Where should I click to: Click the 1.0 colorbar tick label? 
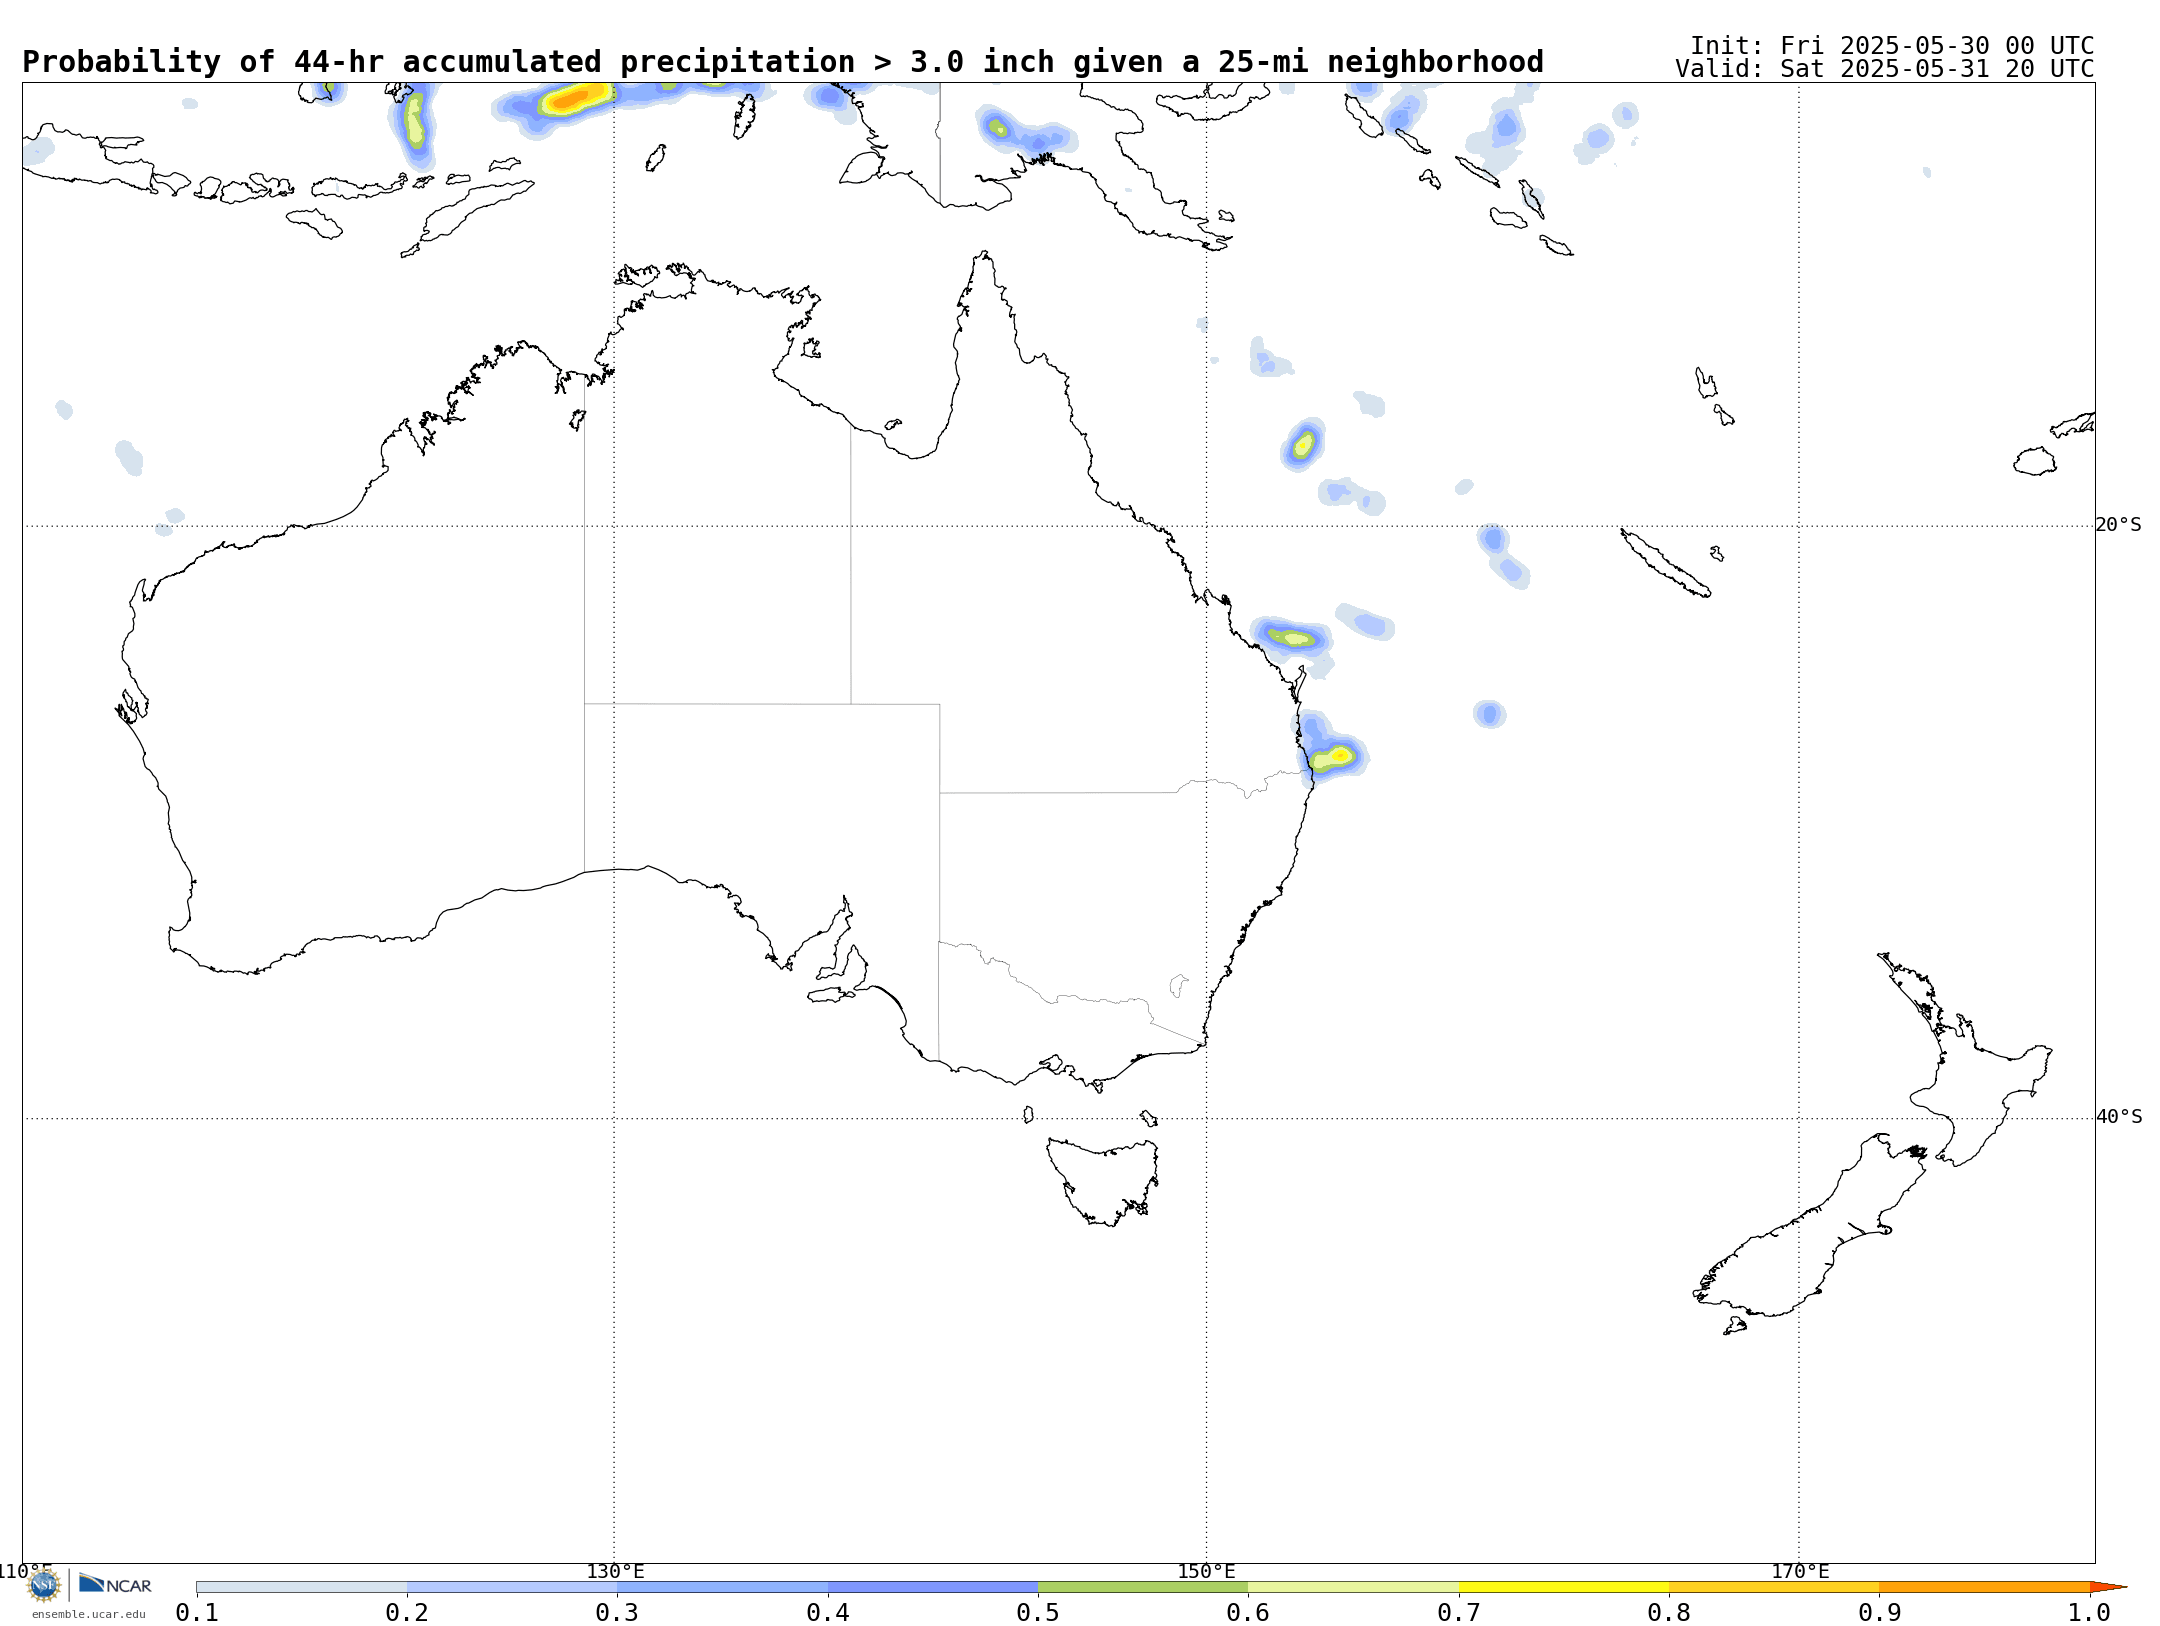(2090, 1612)
